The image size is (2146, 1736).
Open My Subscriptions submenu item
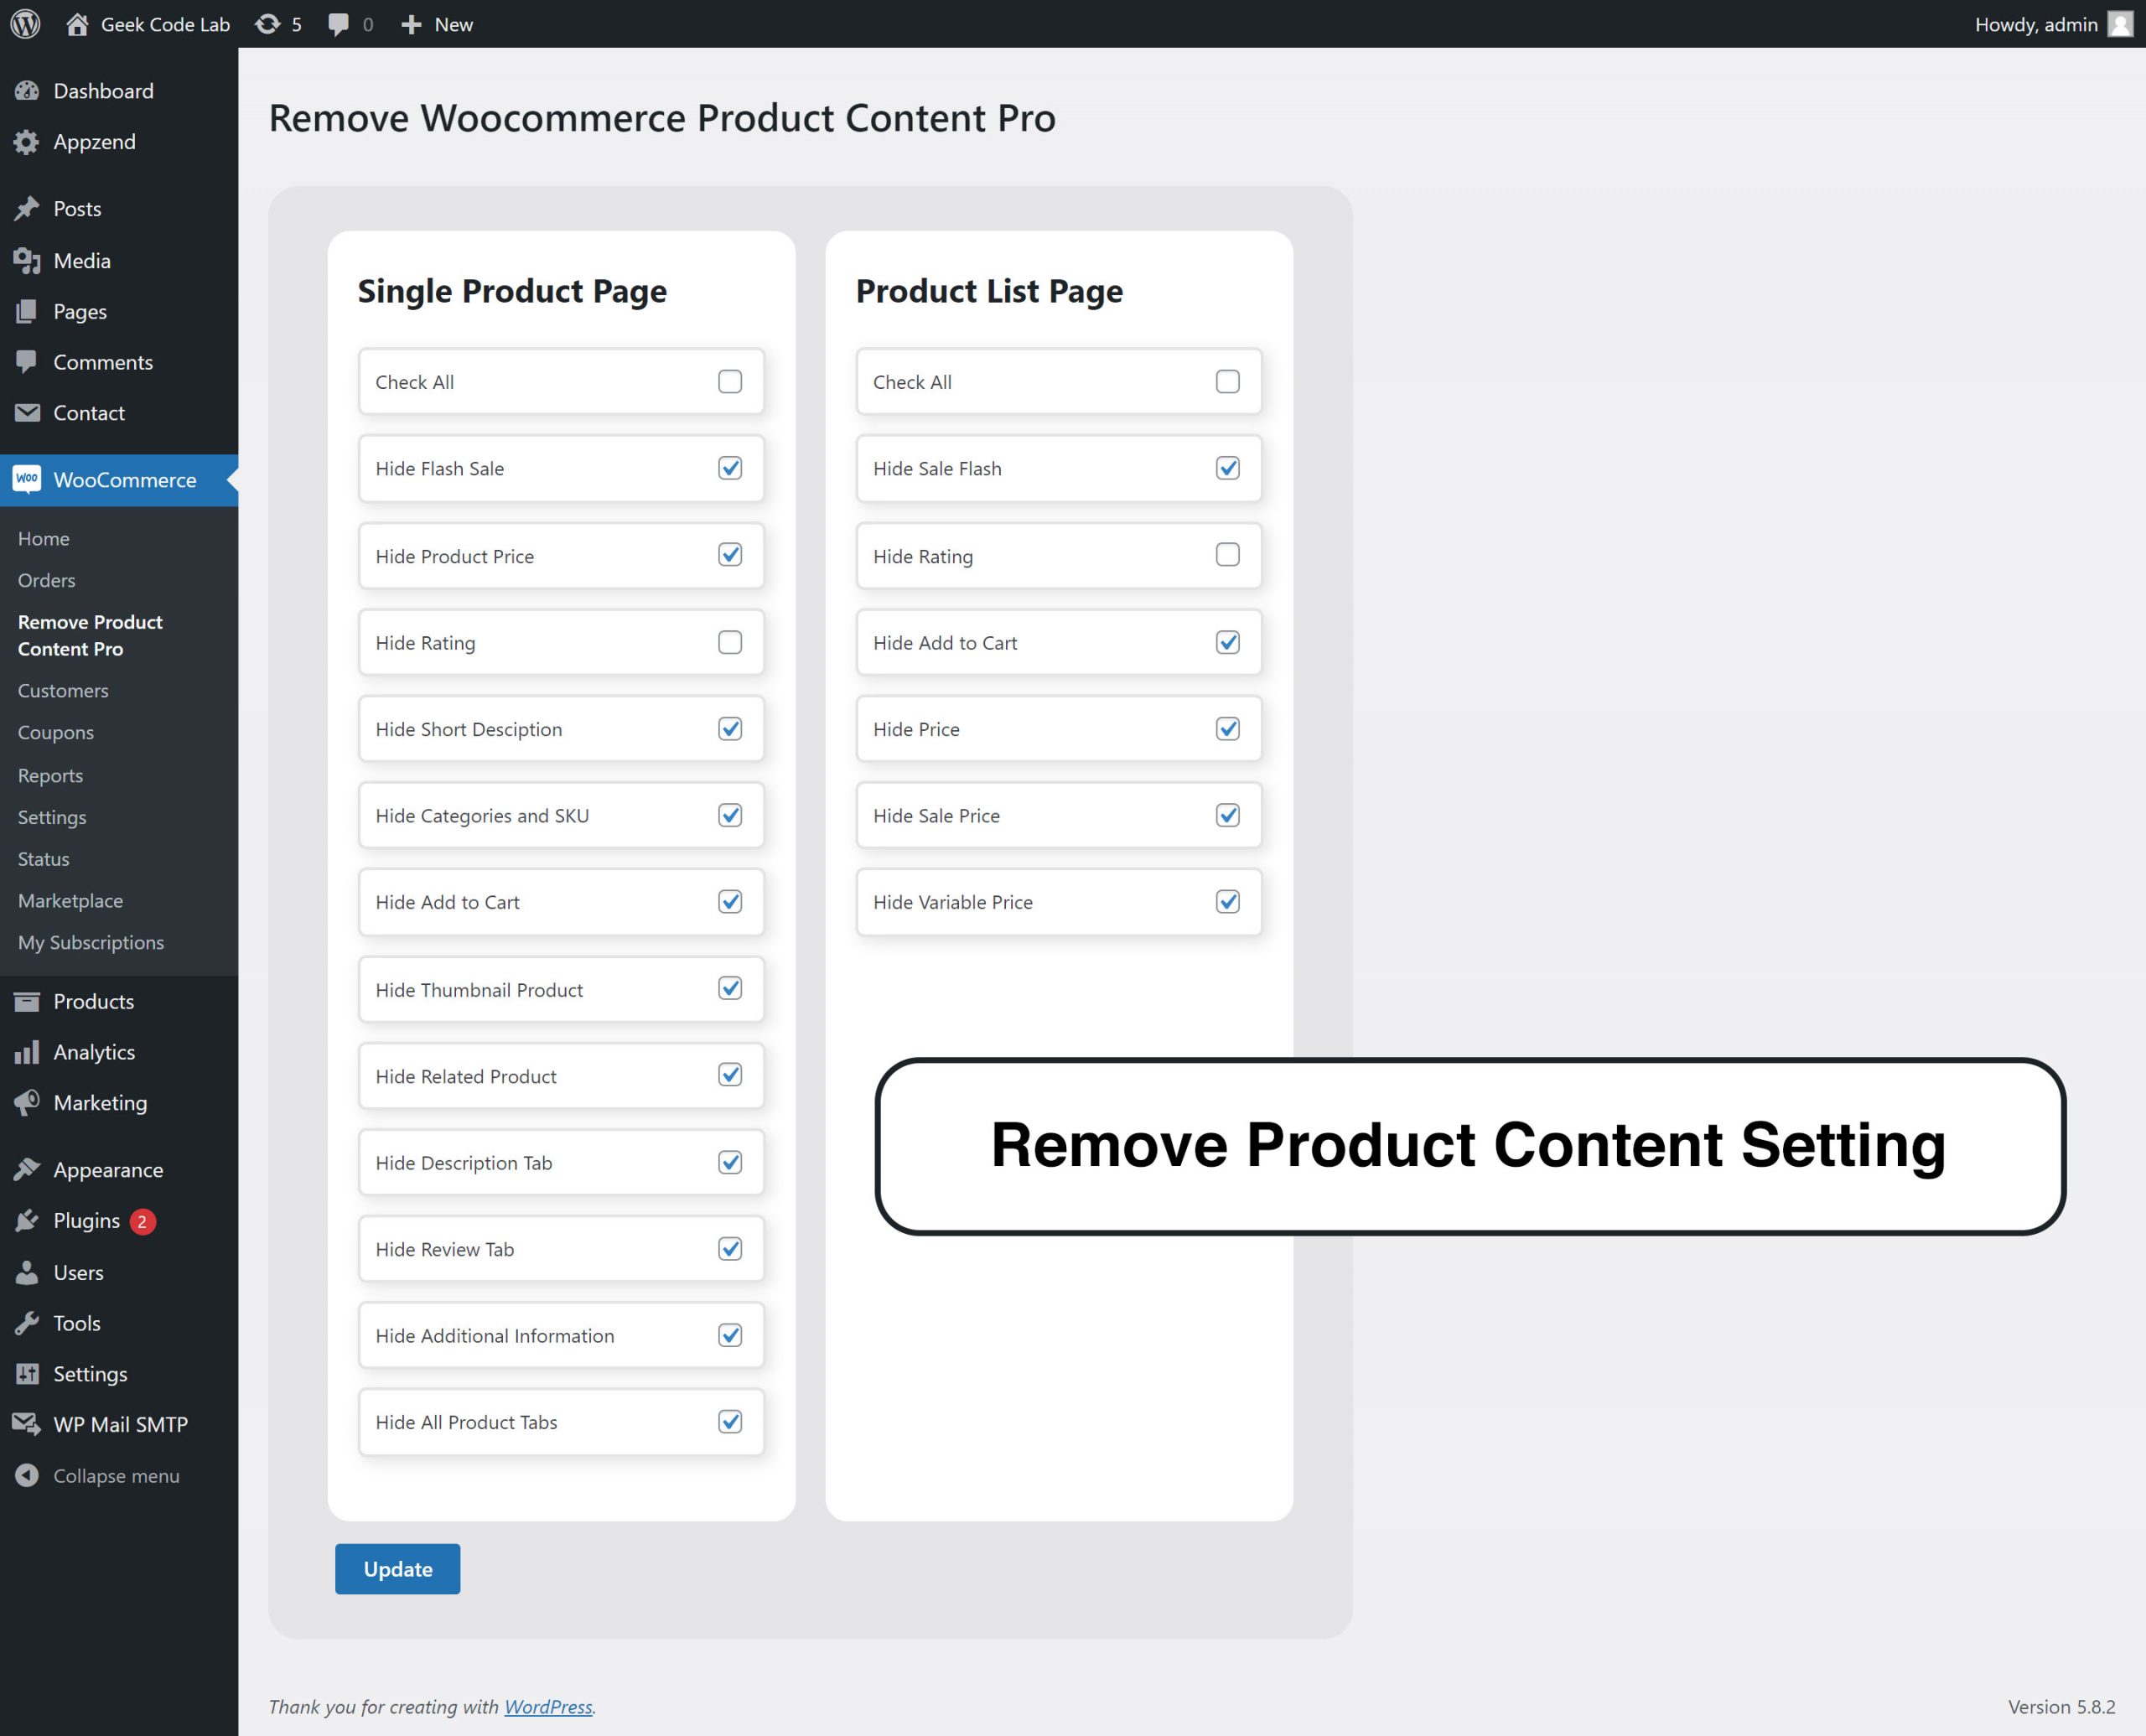coord(91,943)
